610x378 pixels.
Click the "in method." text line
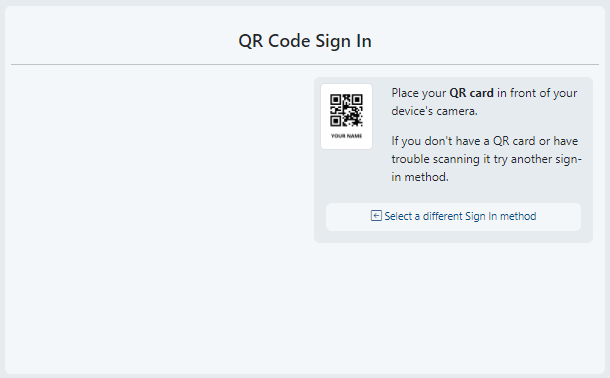420,177
